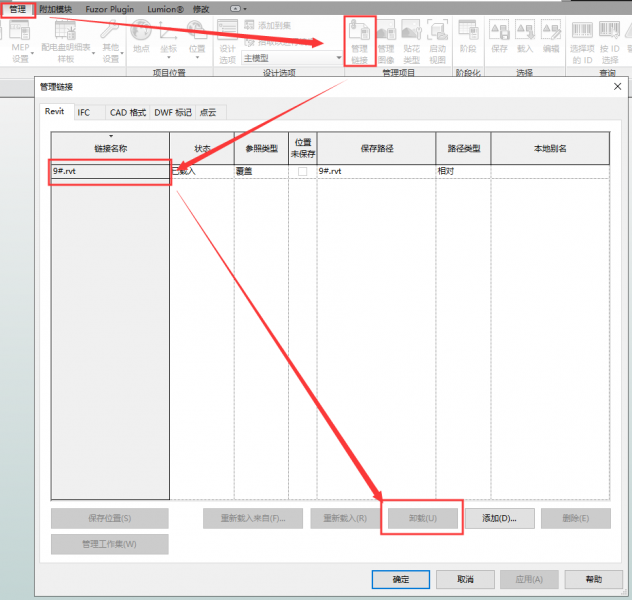Image resolution: width=632 pixels, height=600 pixels.
Task: Open the 主模型 design option dropdown
Action: (x=292, y=58)
